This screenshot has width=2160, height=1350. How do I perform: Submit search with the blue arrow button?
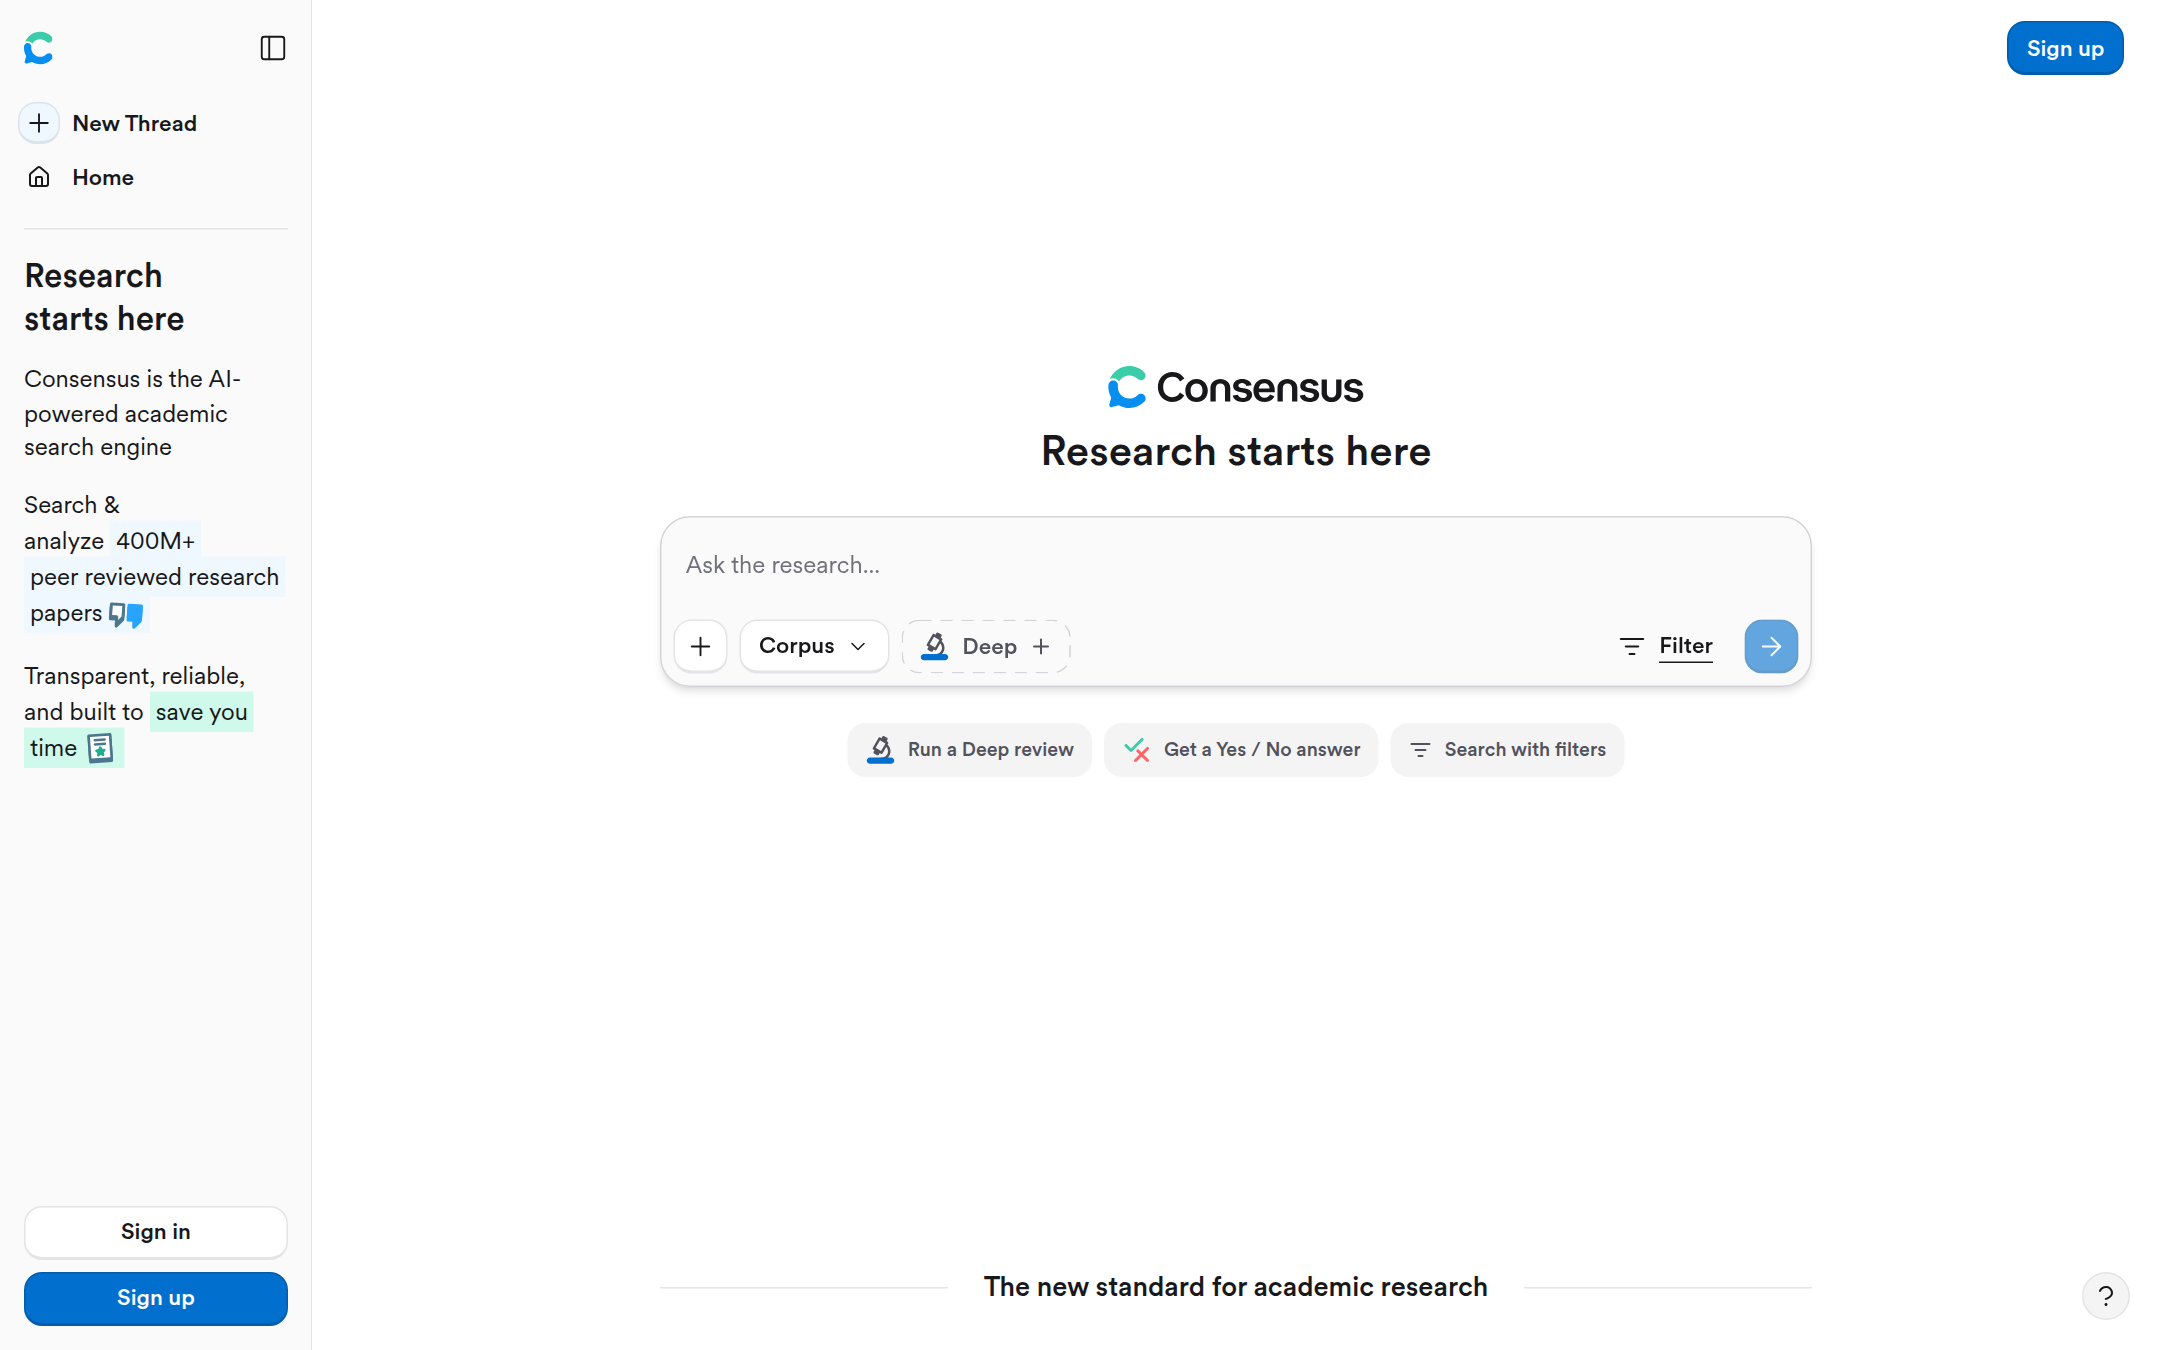click(x=1771, y=646)
